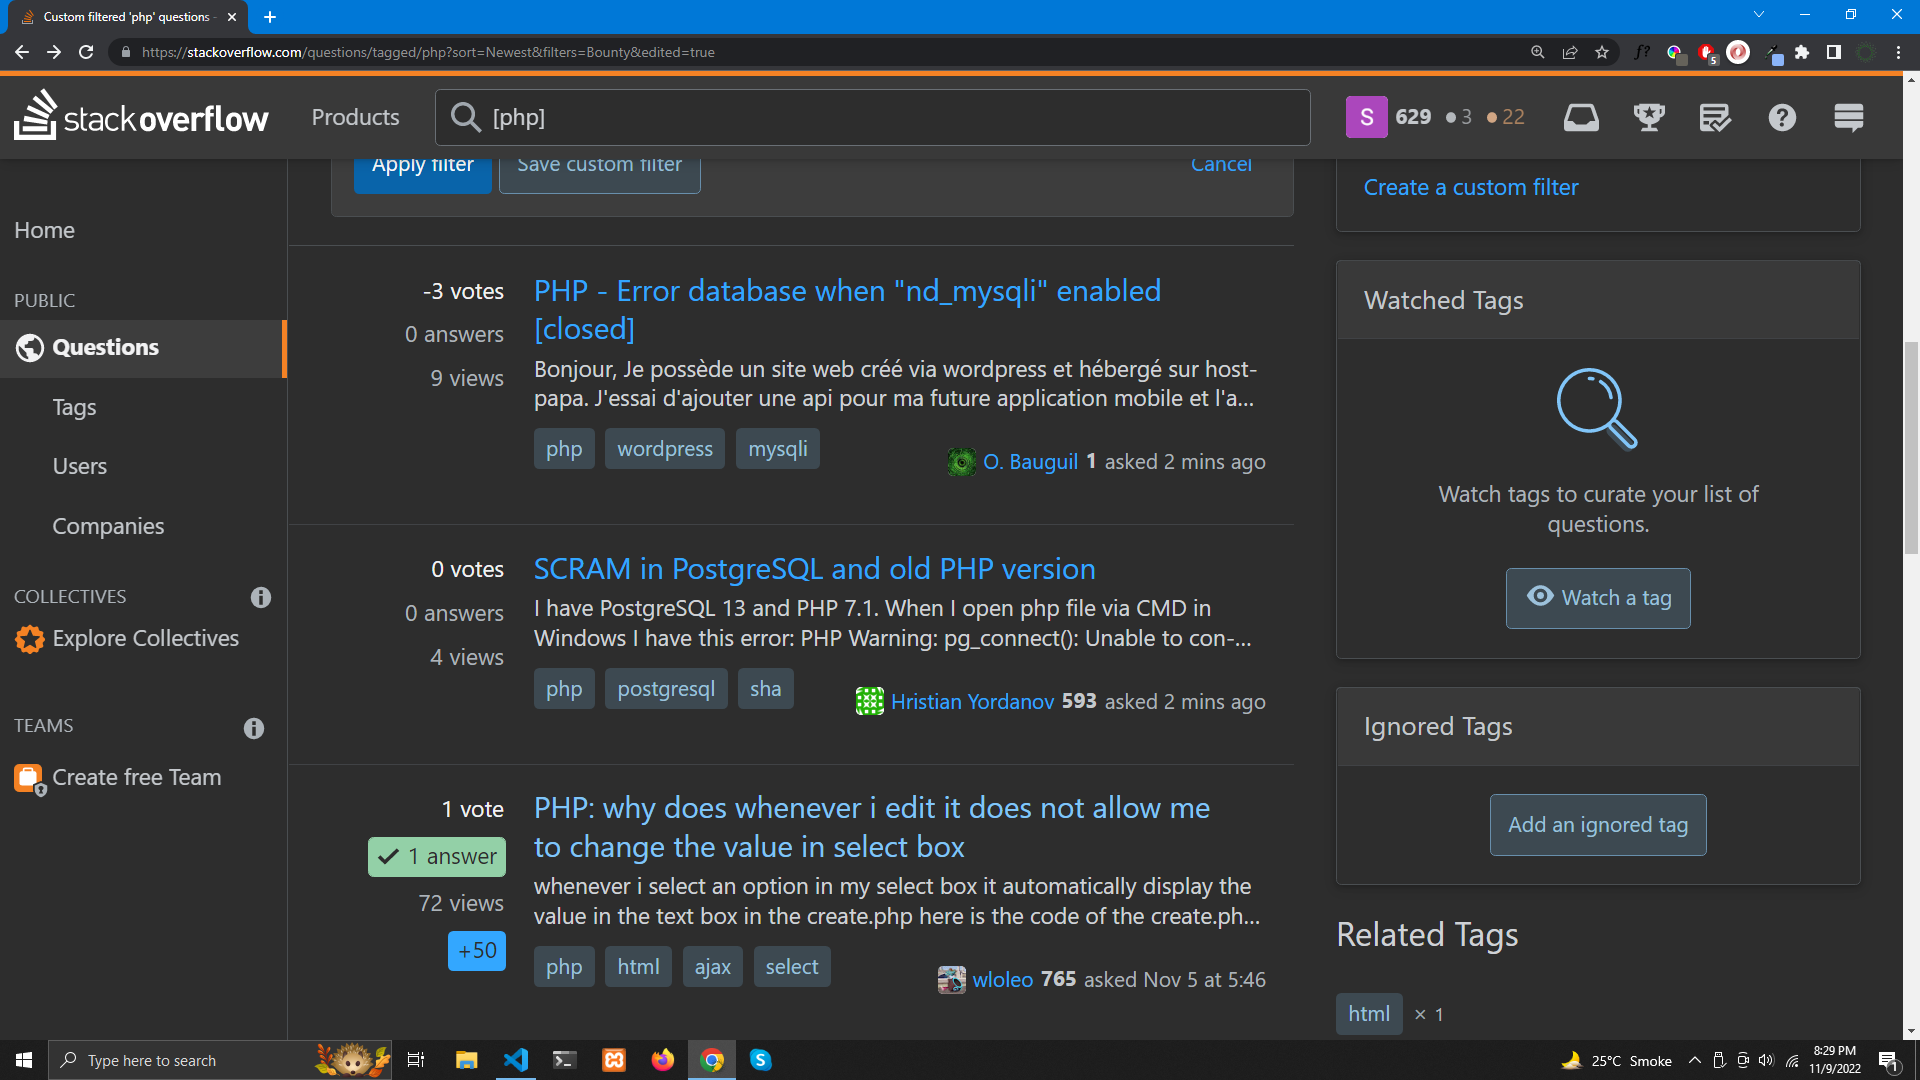The width and height of the screenshot is (1920, 1080).
Task: Open the achievements trophy icon
Action: 1649,117
